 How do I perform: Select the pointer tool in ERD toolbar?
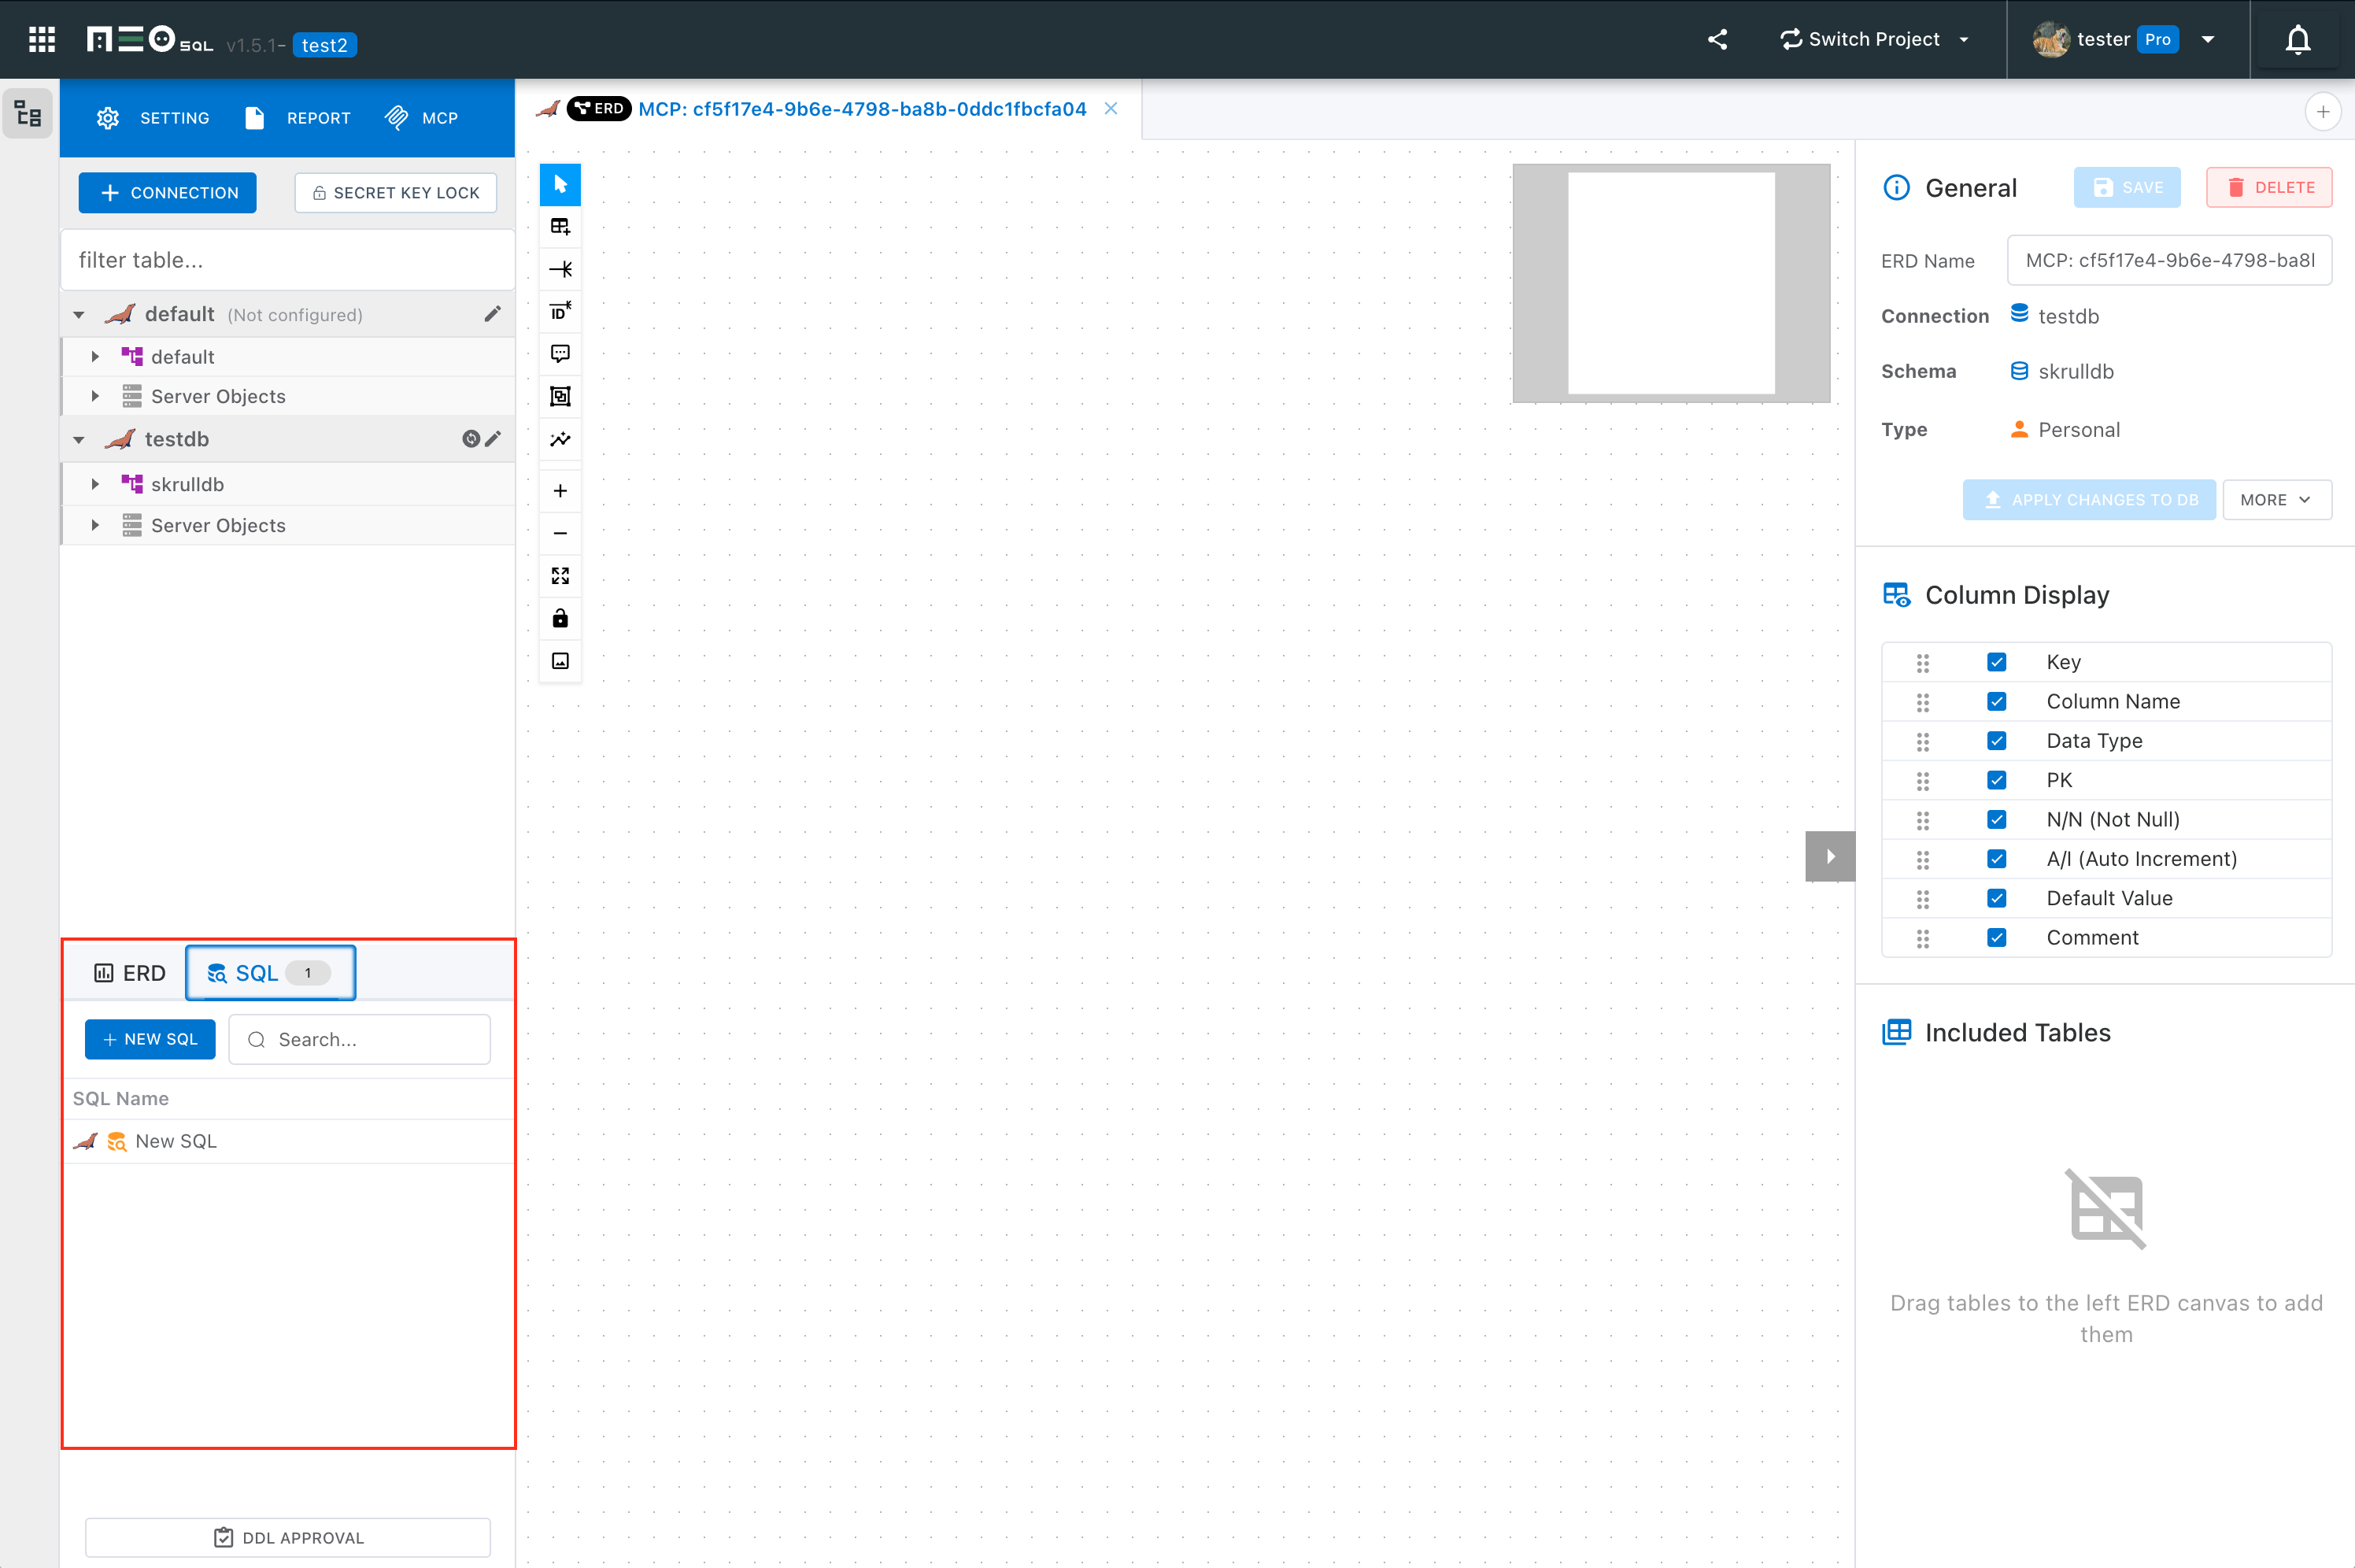click(560, 184)
